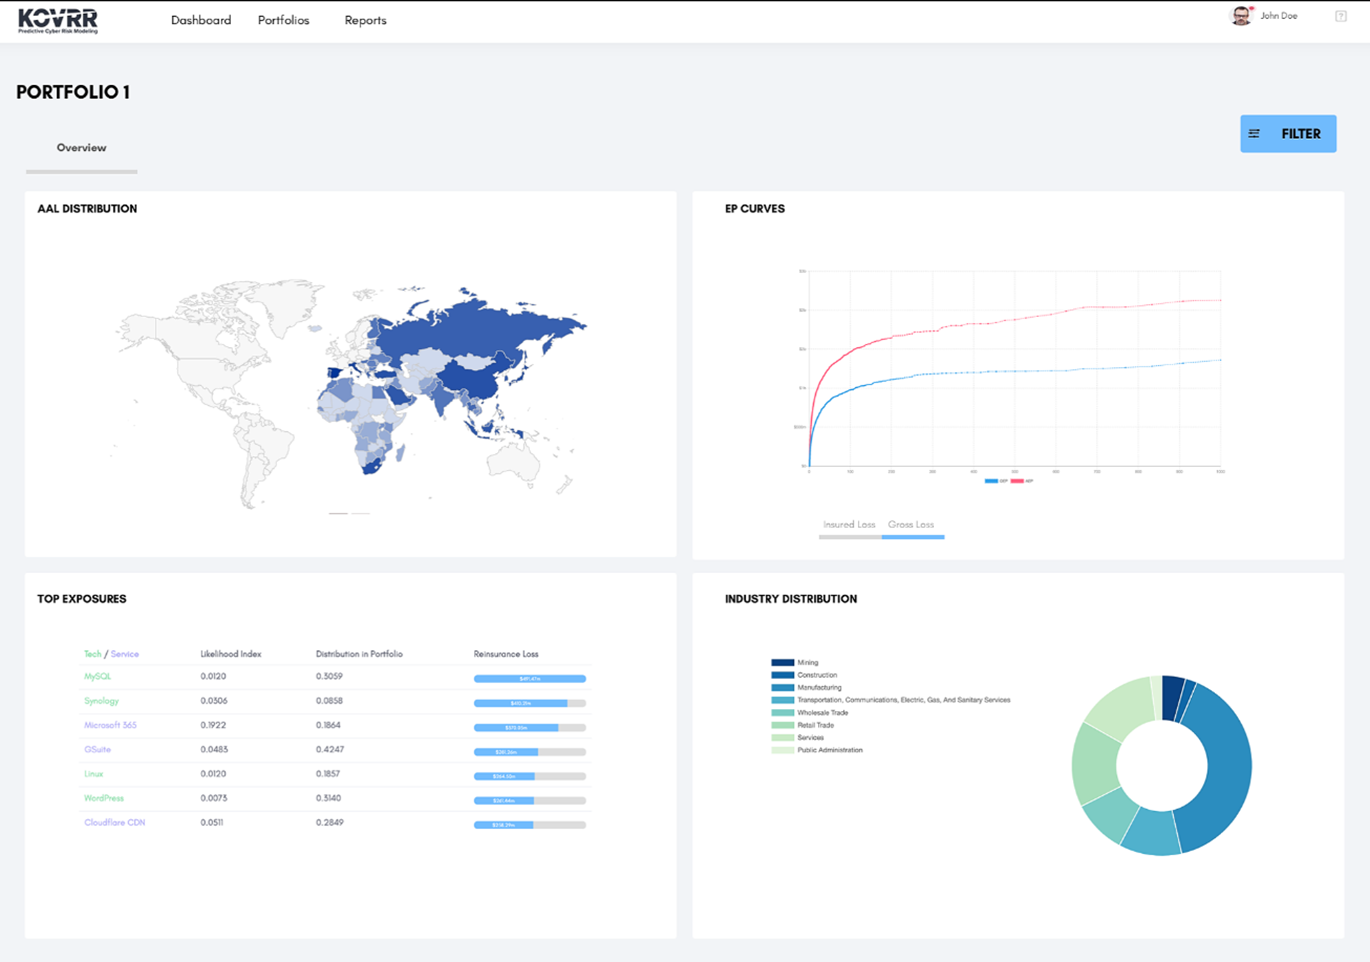Click the Synology reinsurance loss bar
Image resolution: width=1370 pixels, height=962 pixels.
pyautogui.click(x=530, y=703)
